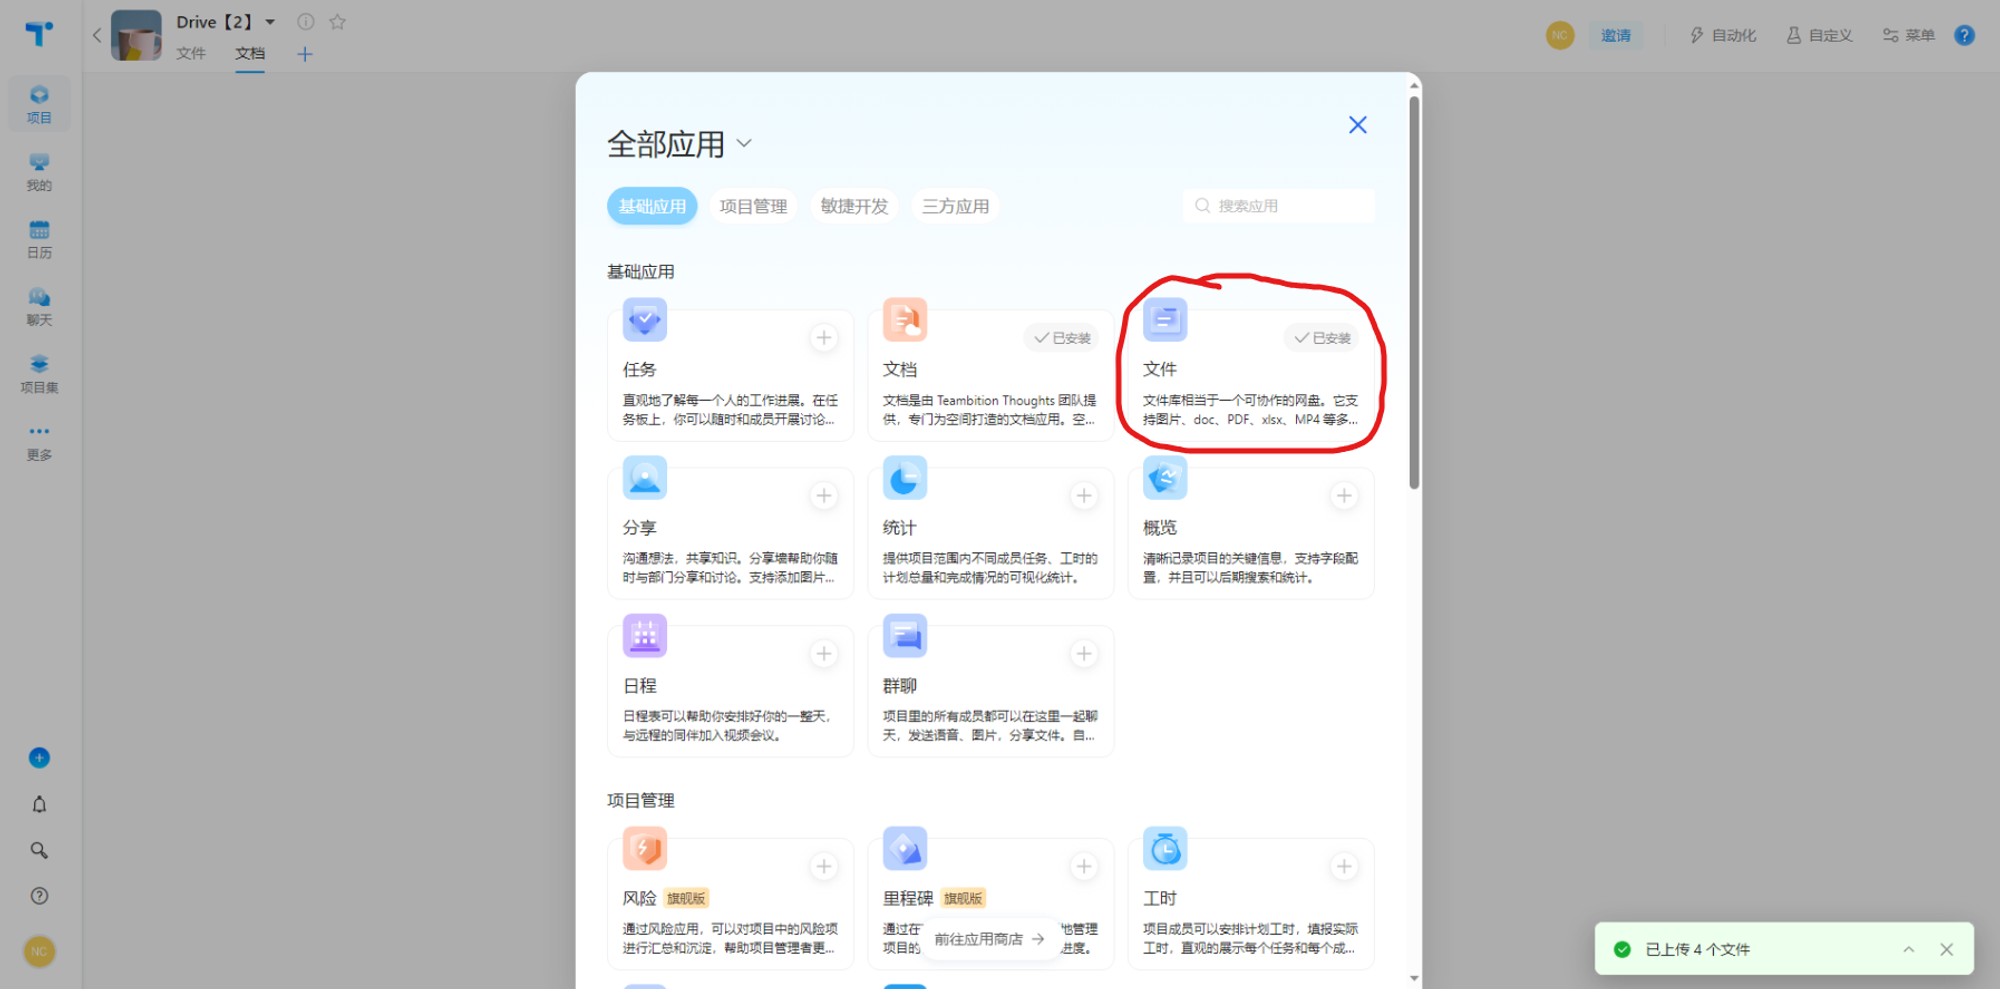Select the 敏捷开发 category tab
Viewport: 2000px width, 989px height.
click(x=854, y=206)
